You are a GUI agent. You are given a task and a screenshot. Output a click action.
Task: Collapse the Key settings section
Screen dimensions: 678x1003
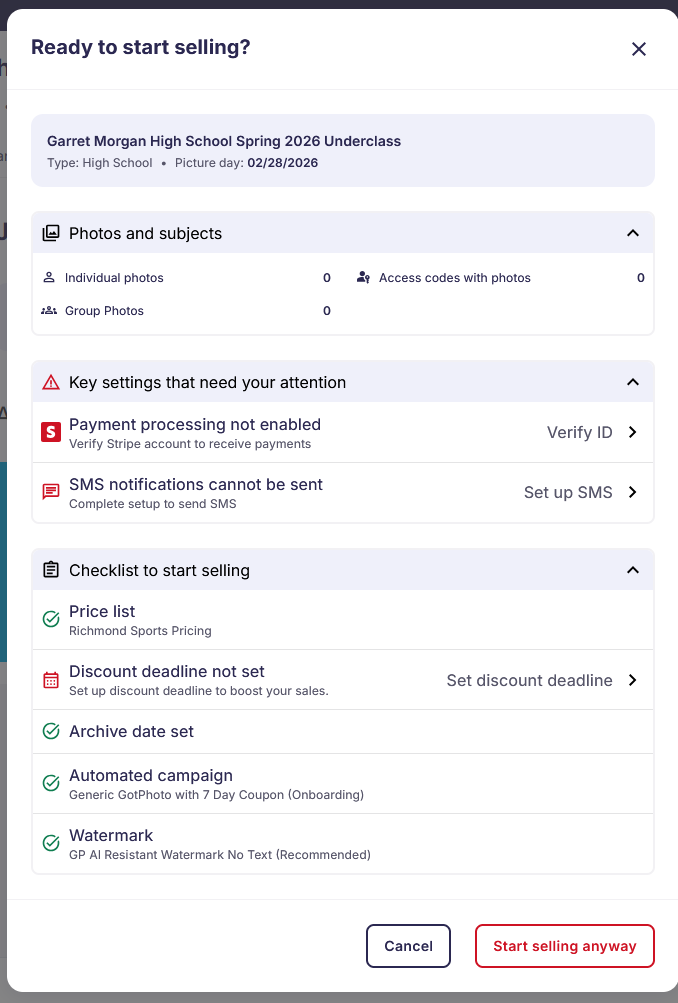pos(632,381)
